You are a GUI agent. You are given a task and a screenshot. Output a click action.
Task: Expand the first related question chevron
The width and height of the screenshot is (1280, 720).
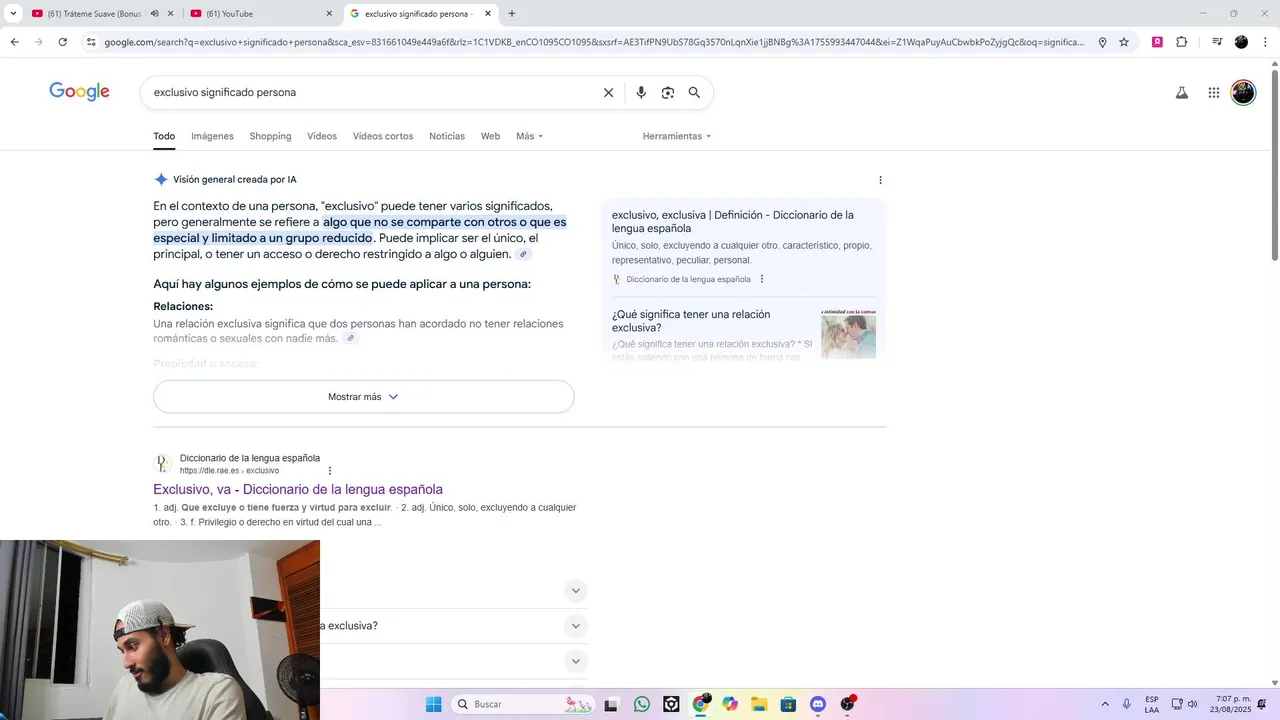pyautogui.click(x=575, y=590)
